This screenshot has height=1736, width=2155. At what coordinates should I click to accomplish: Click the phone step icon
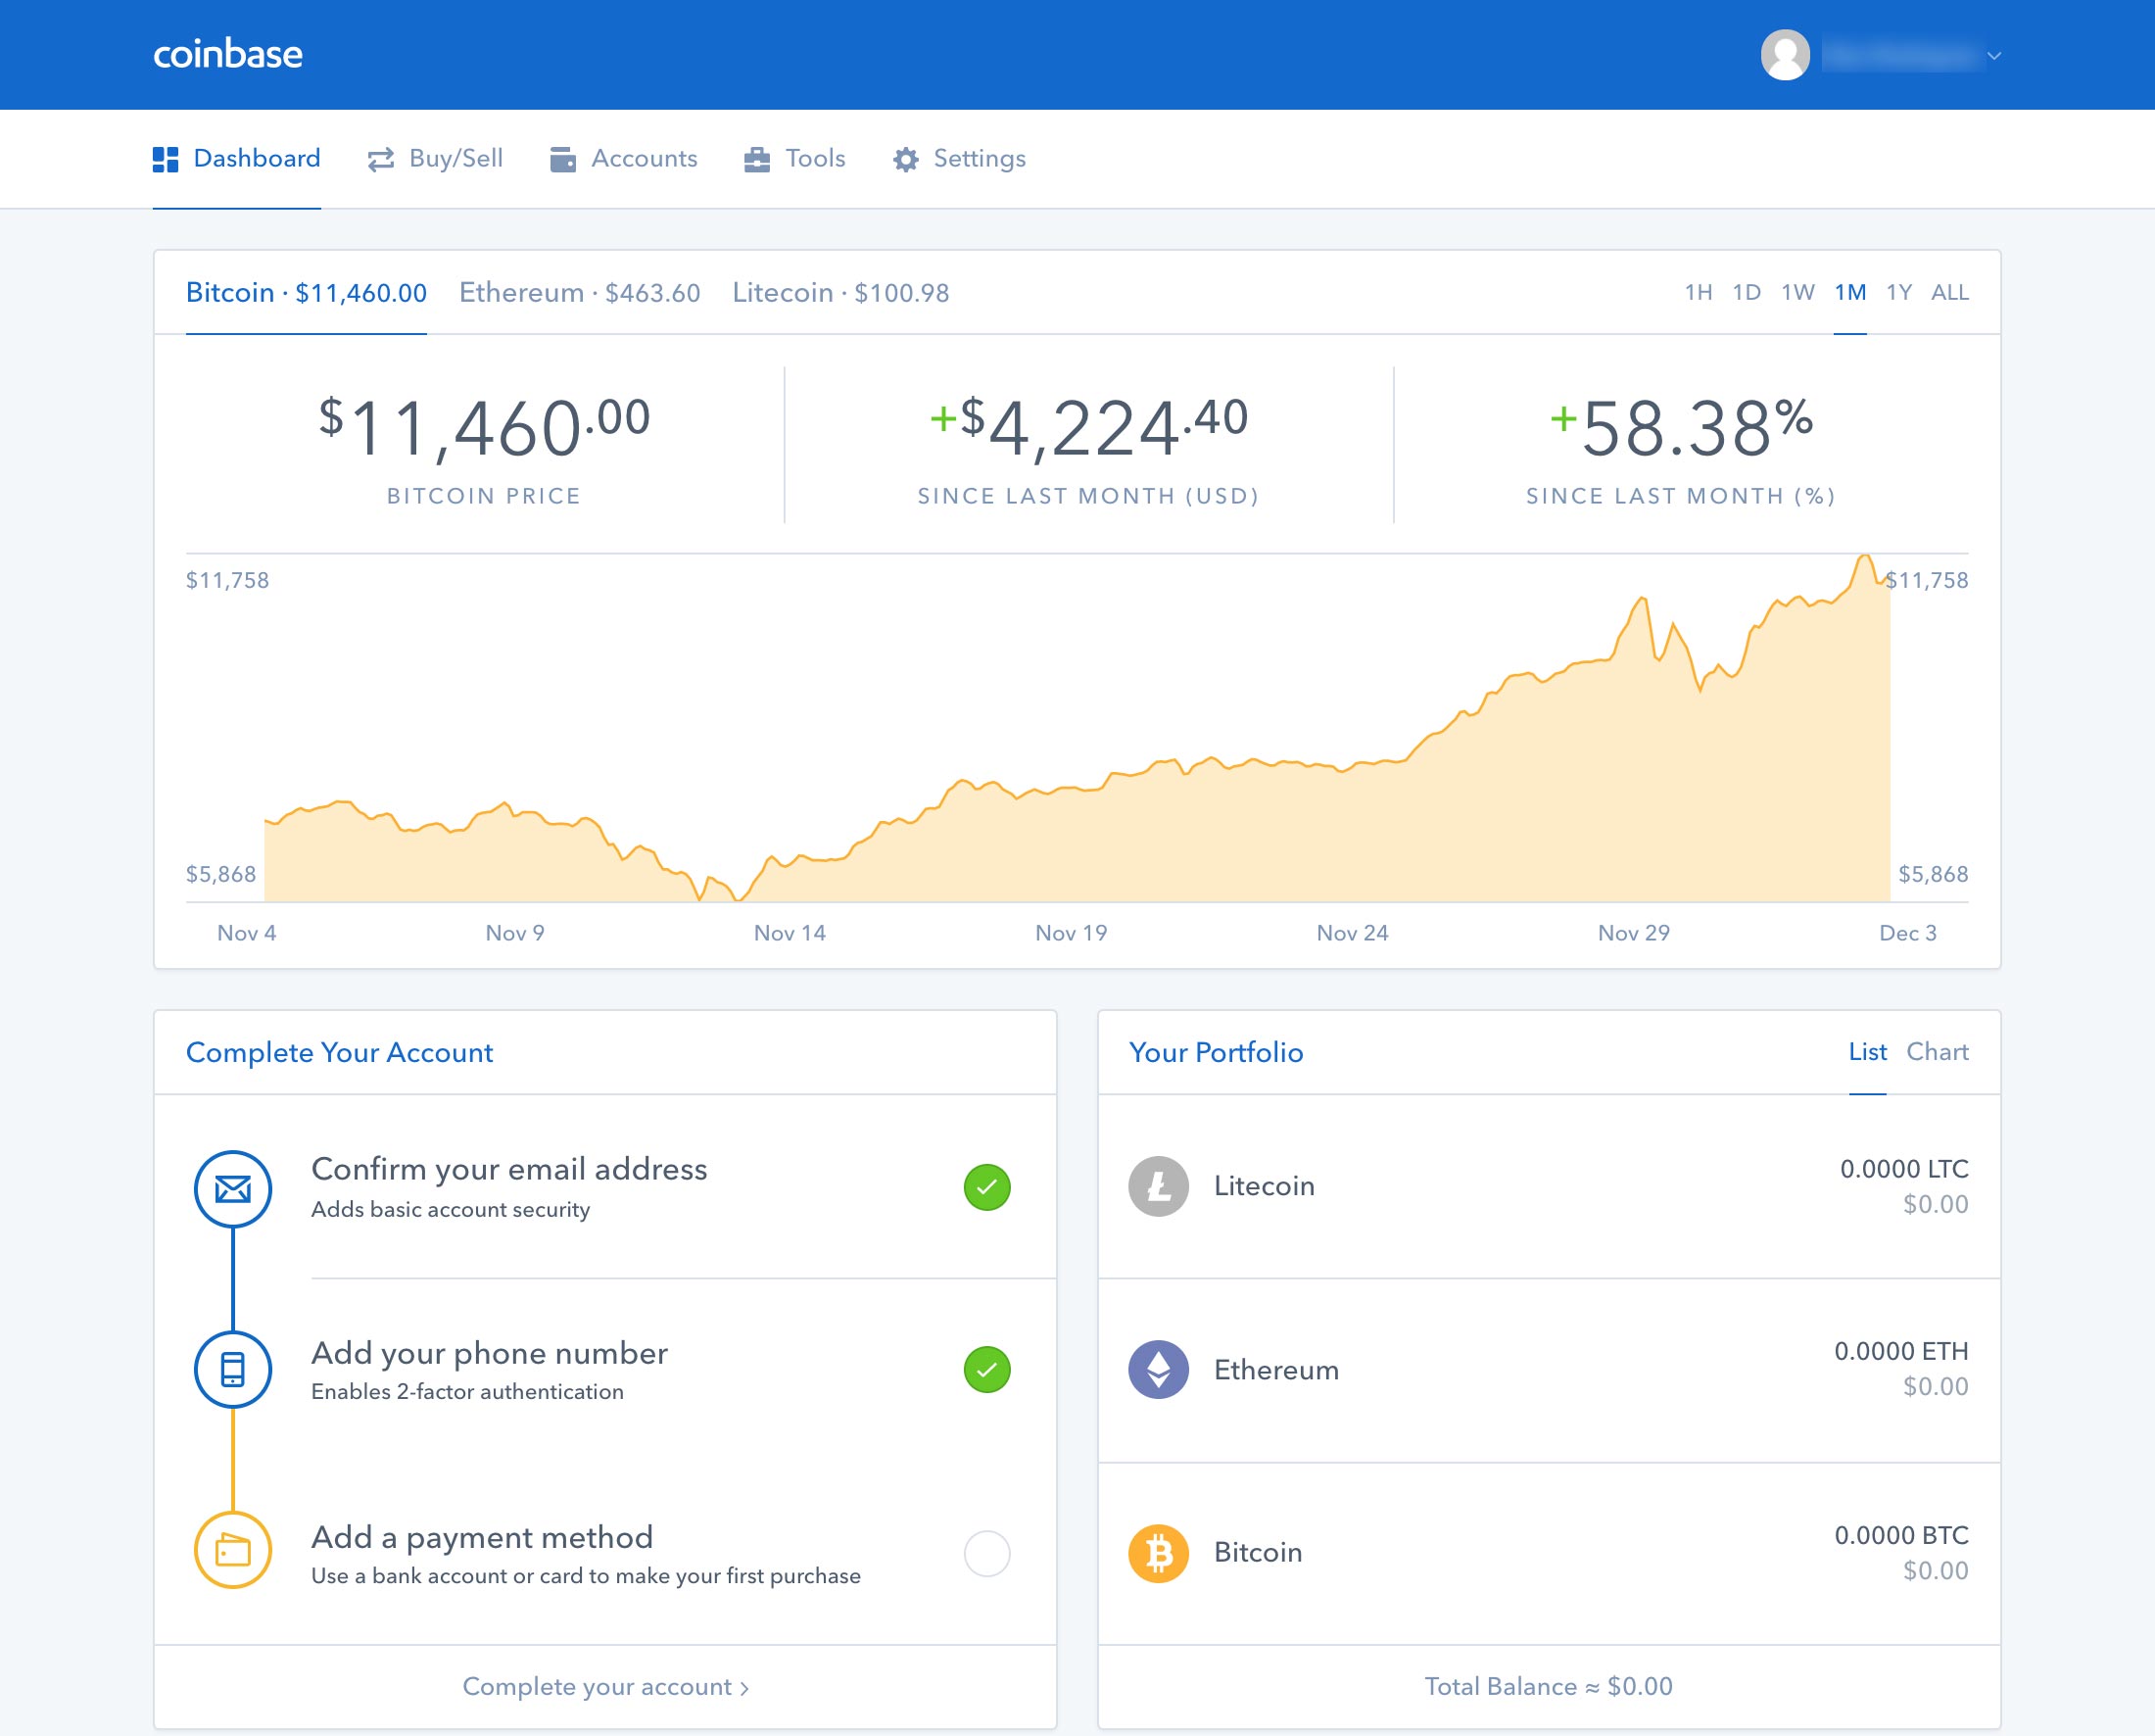point(233,1369)
